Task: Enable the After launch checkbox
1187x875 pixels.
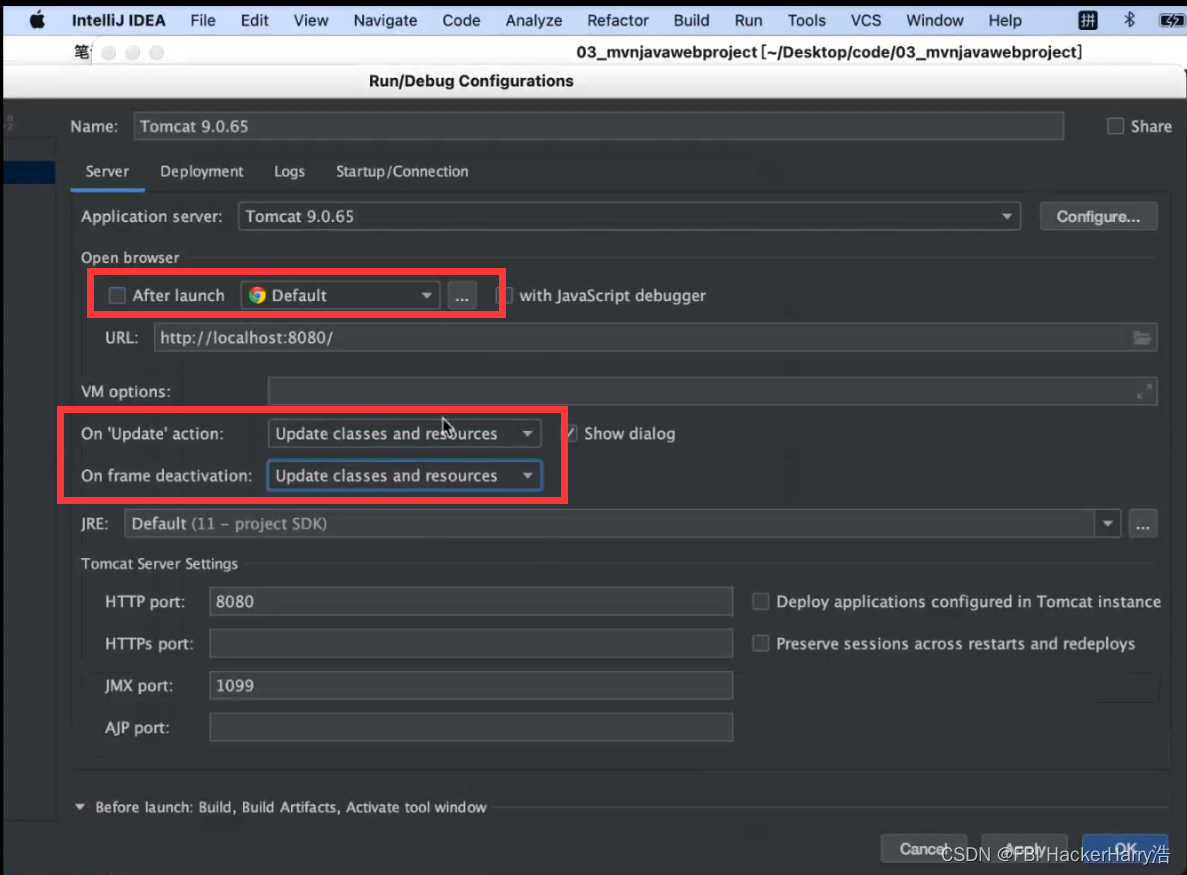Action: point(117,295)
